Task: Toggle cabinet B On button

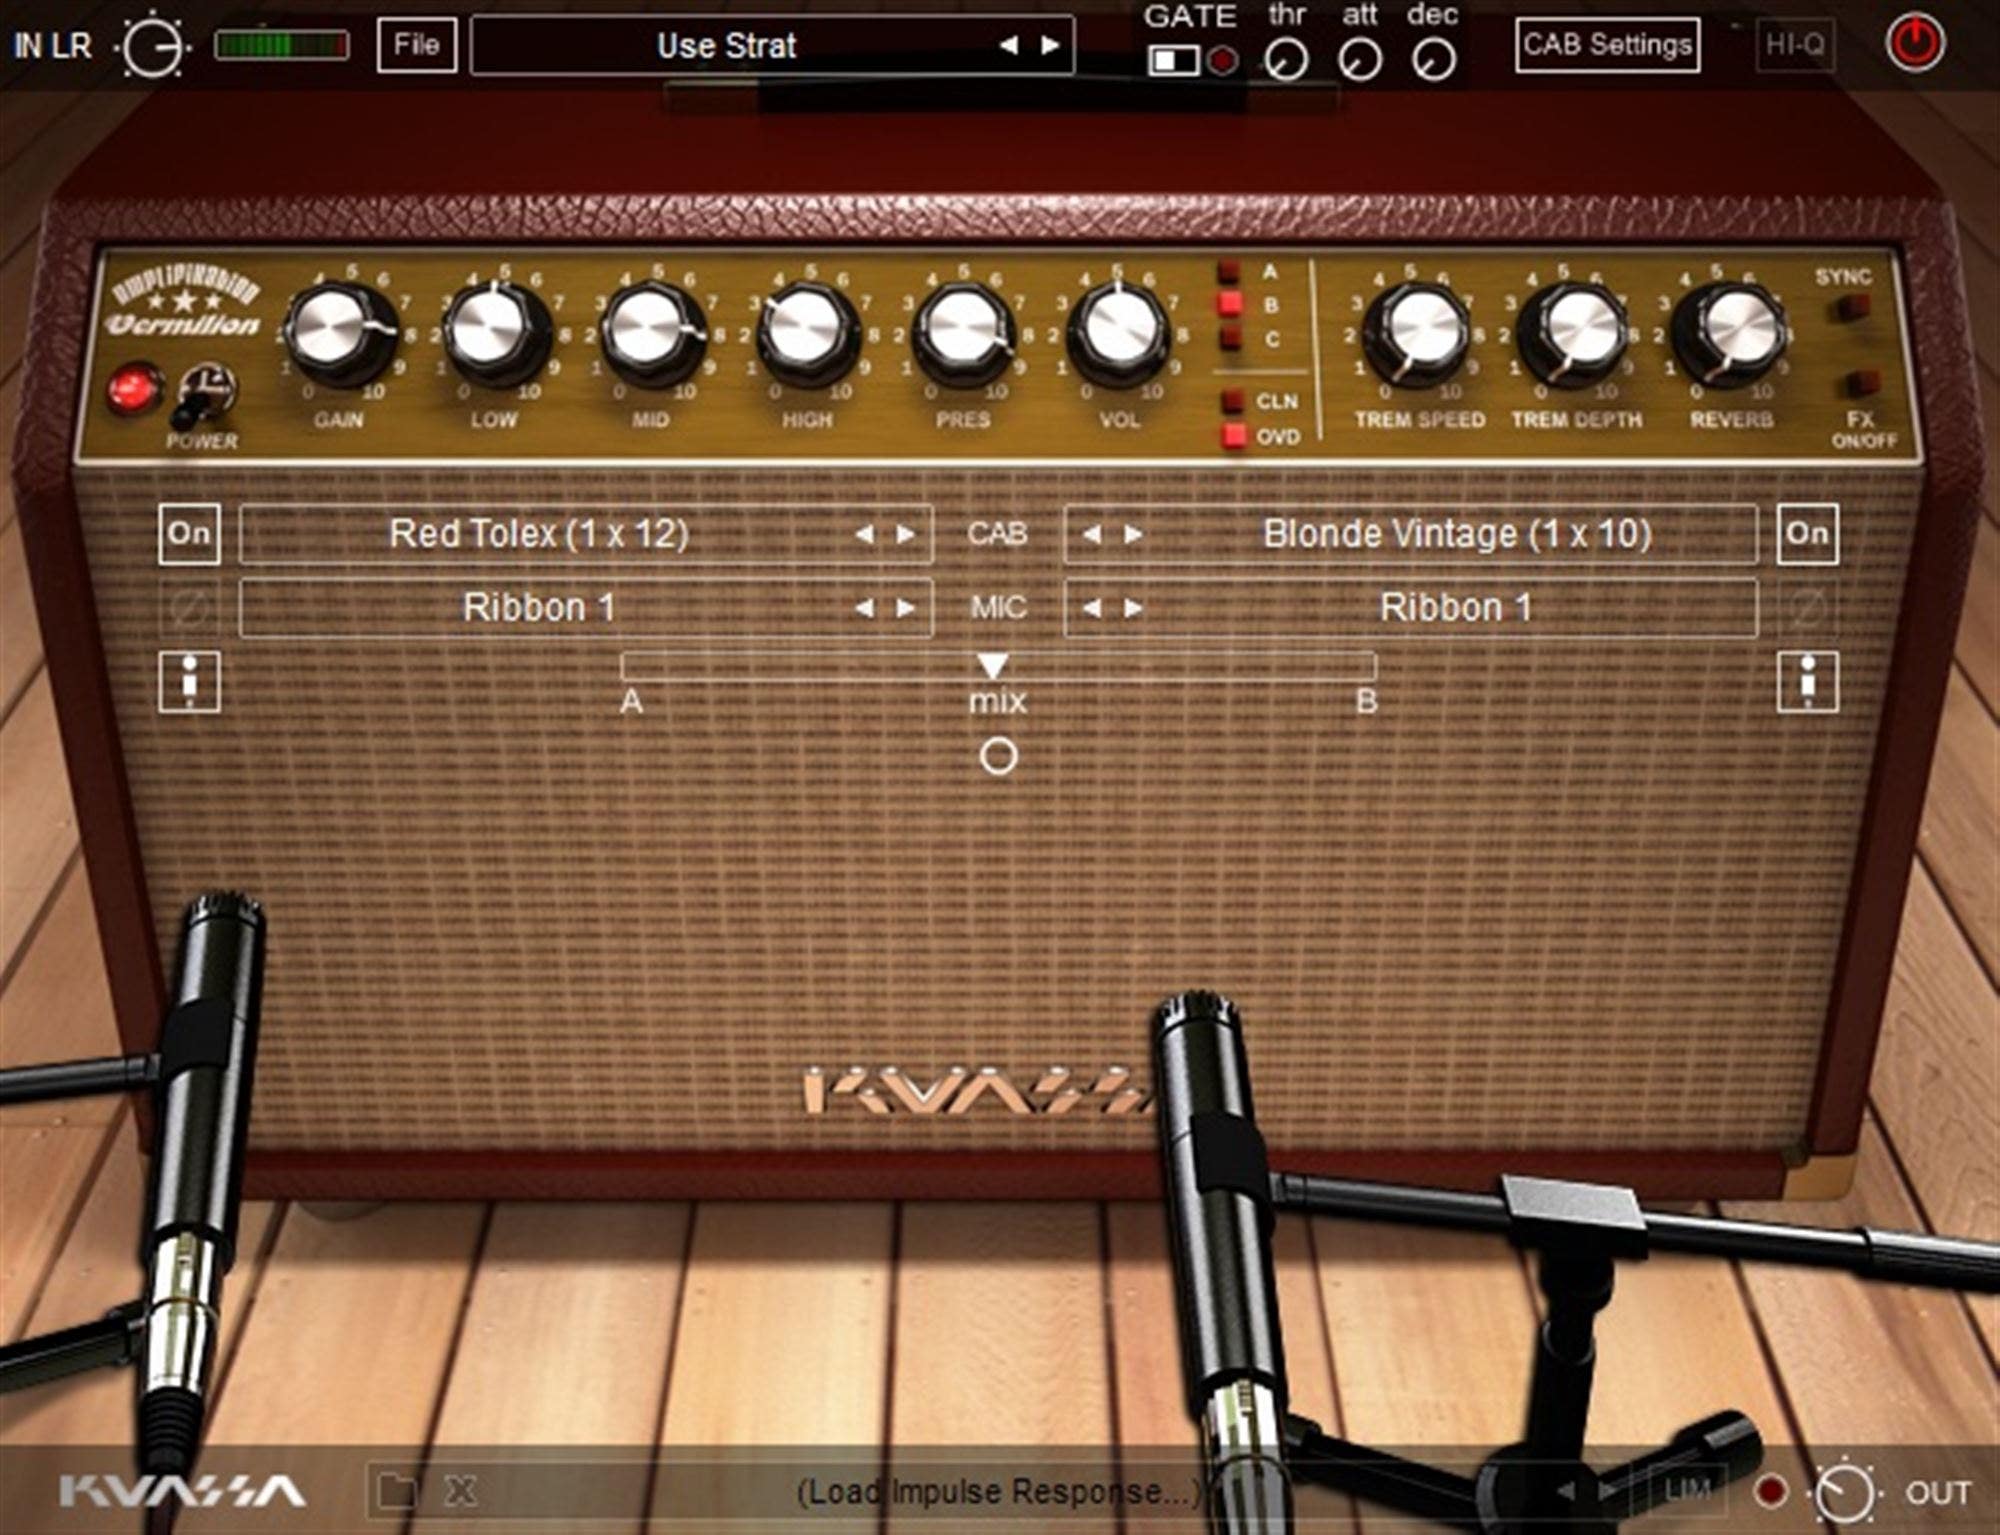Action: [1807, 534]
